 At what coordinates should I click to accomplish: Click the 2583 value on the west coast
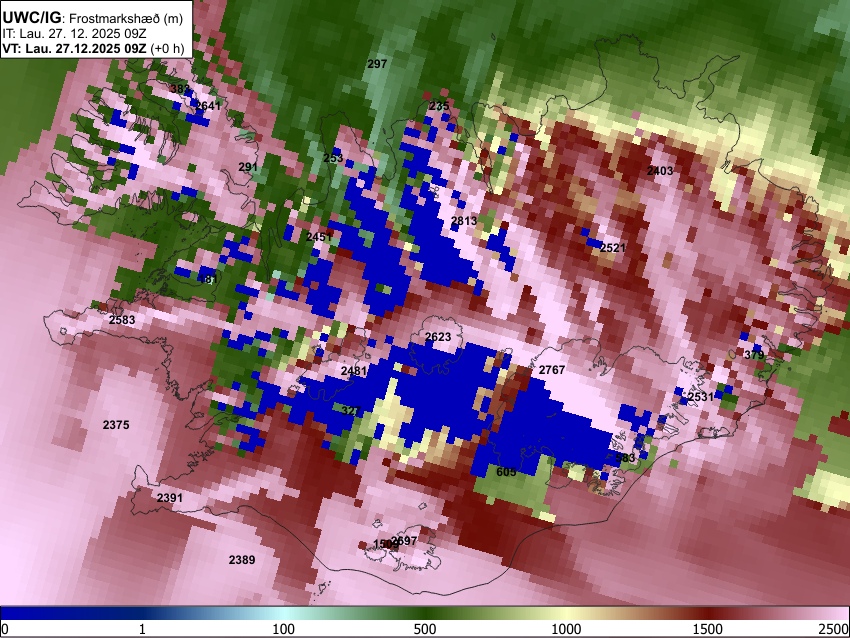122,320
